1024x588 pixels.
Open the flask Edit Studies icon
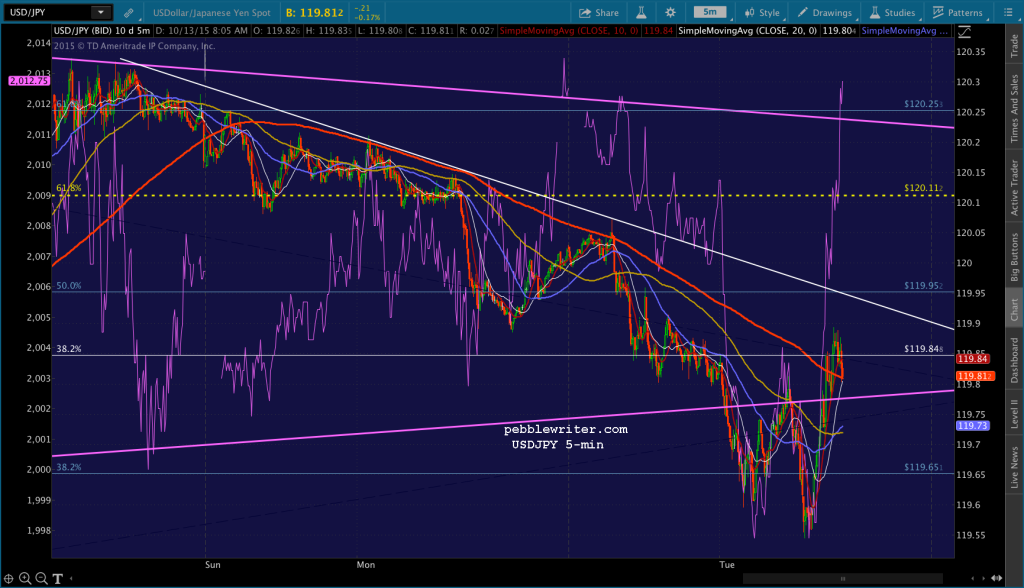coord(641,12)
